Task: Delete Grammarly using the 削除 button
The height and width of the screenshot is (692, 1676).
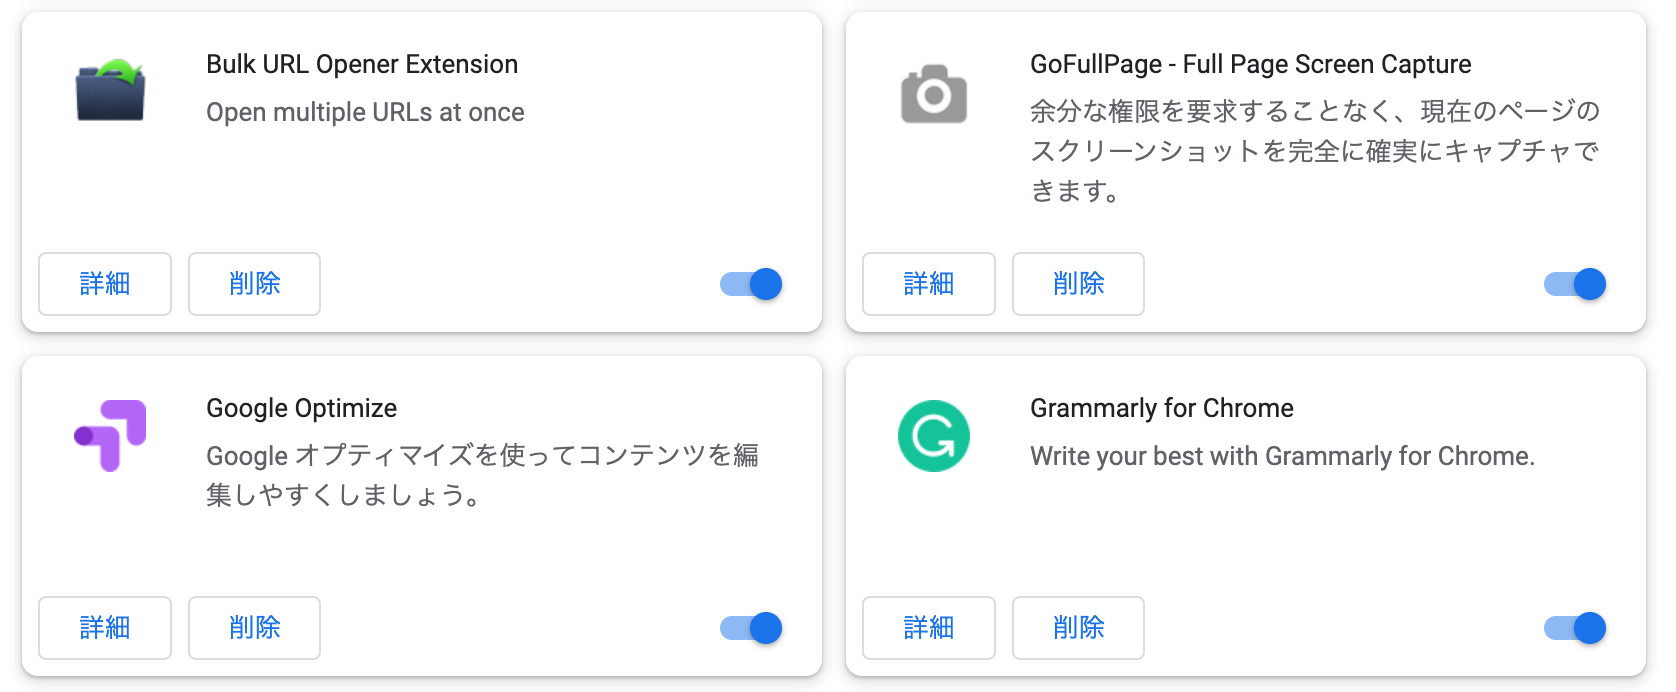Action: click(1078, 628)
